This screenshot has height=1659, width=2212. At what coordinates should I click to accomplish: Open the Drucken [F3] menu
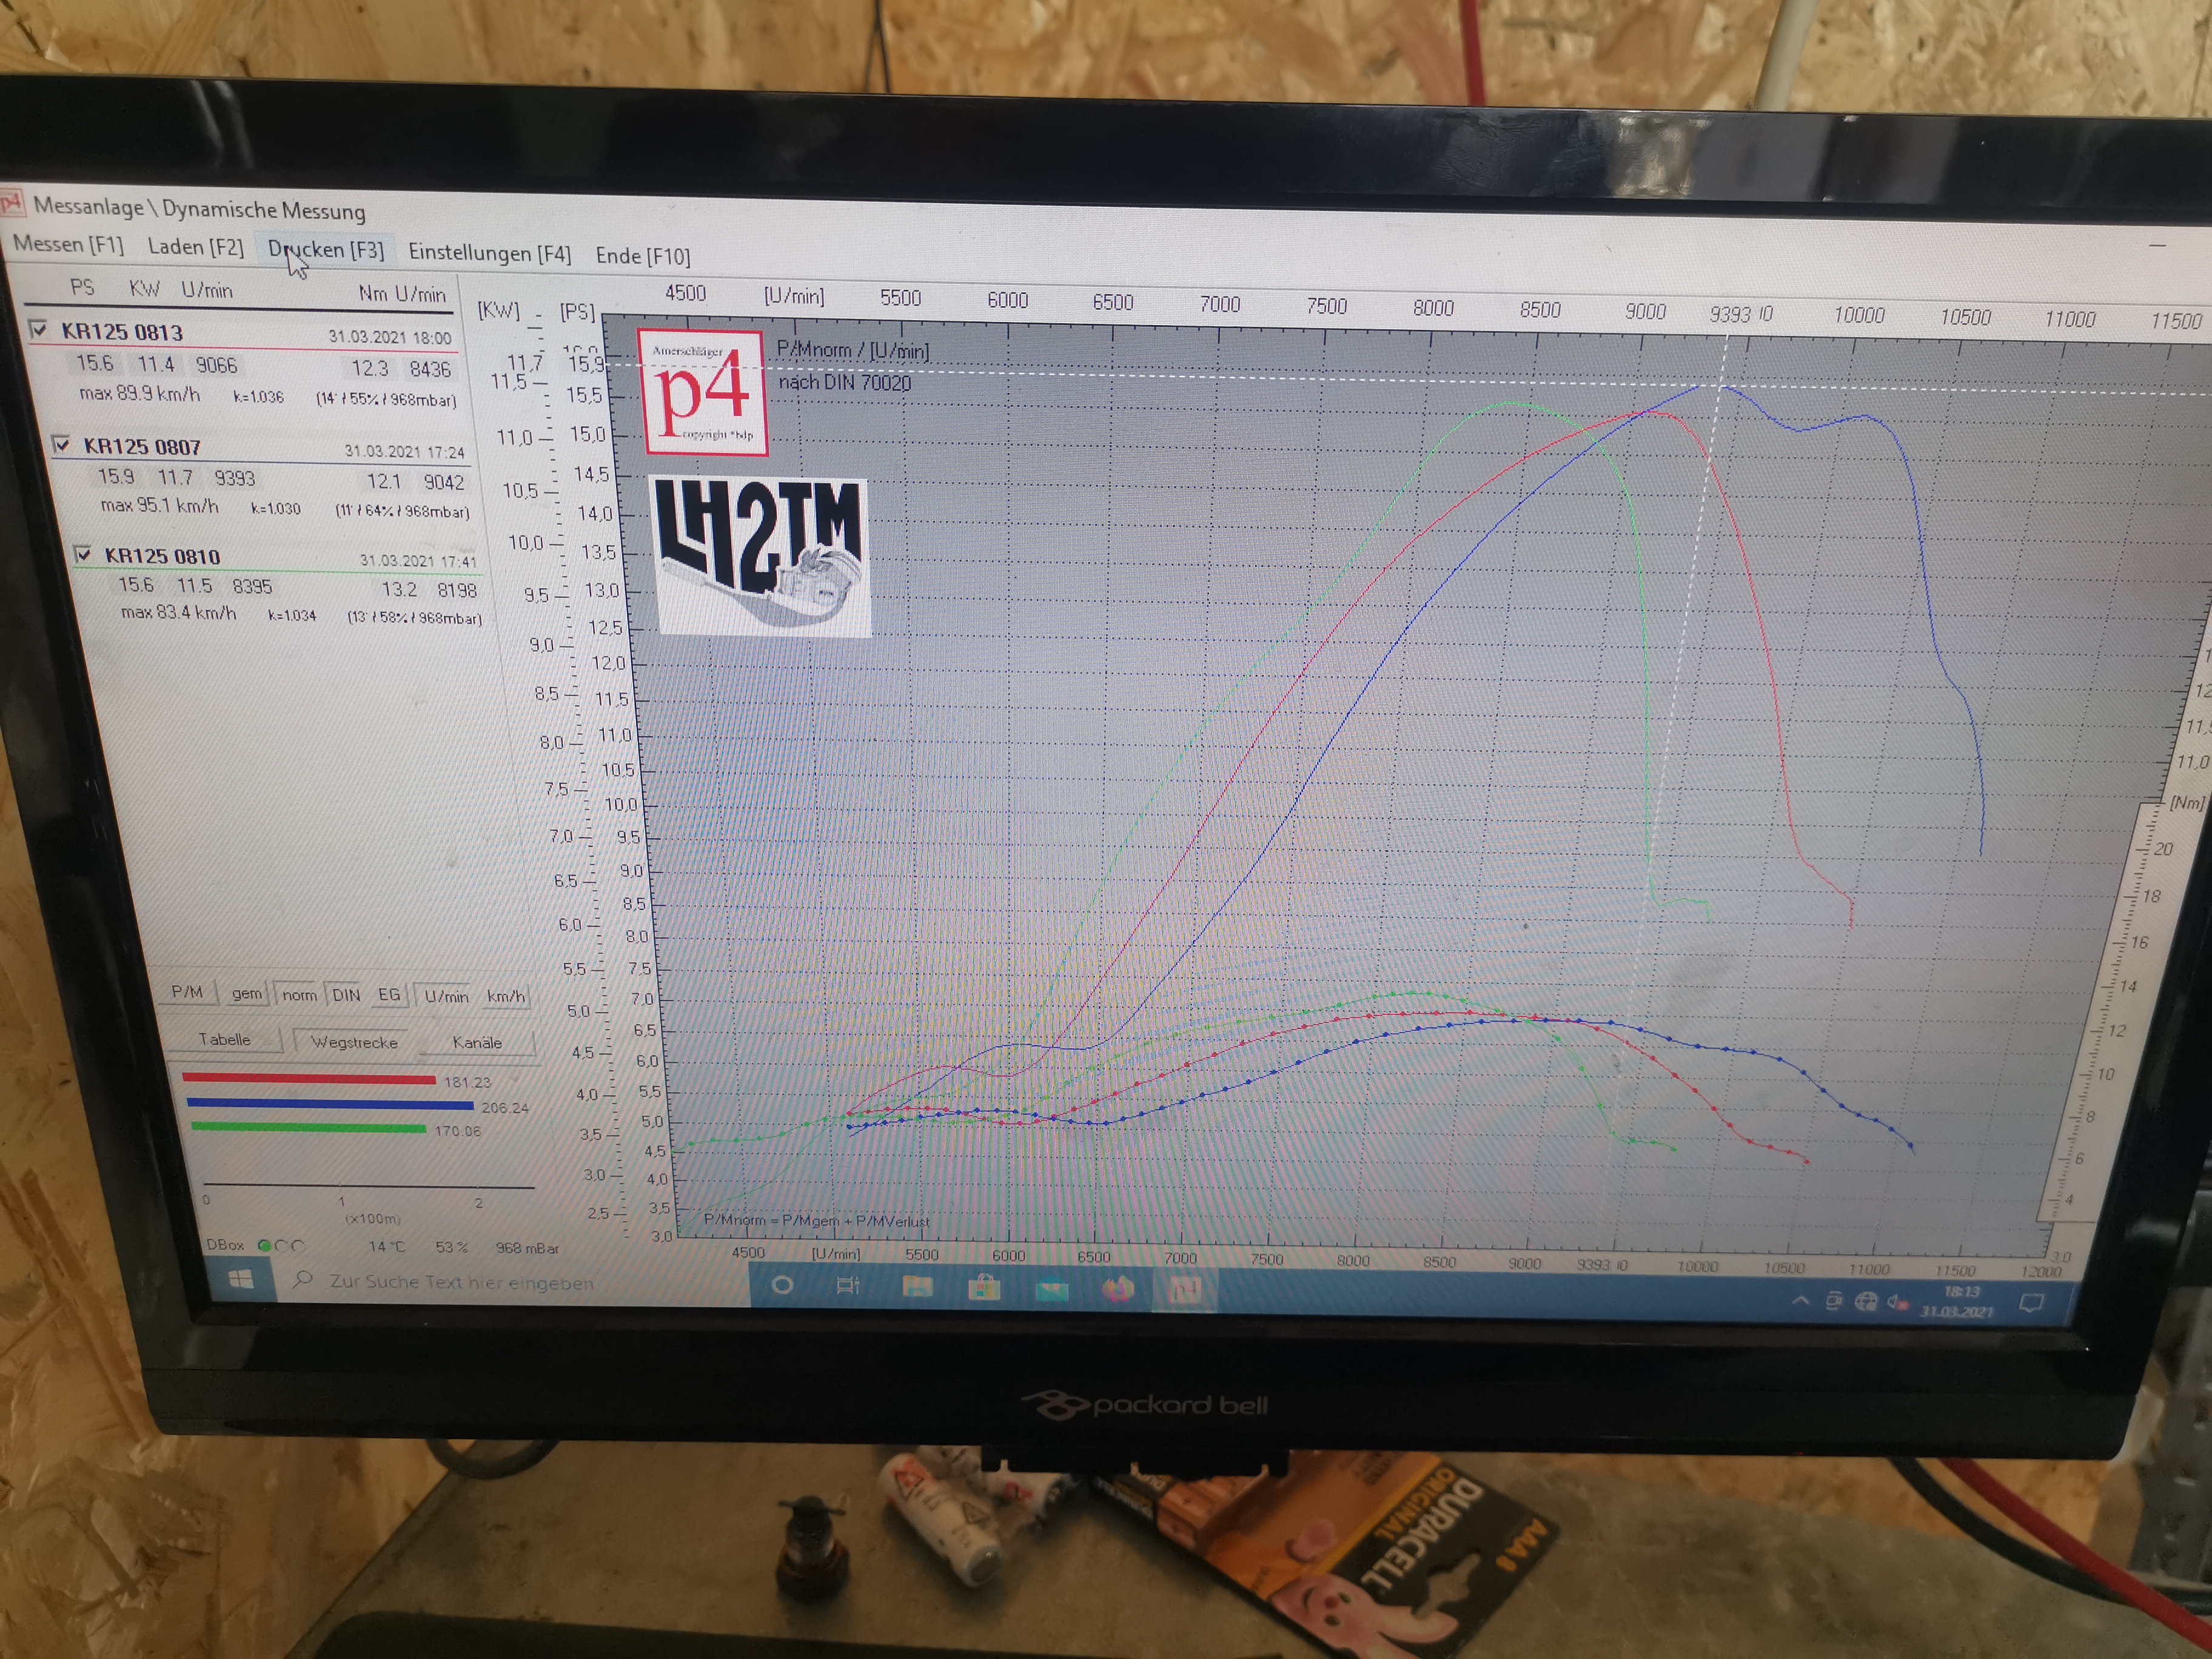(326, 250)
